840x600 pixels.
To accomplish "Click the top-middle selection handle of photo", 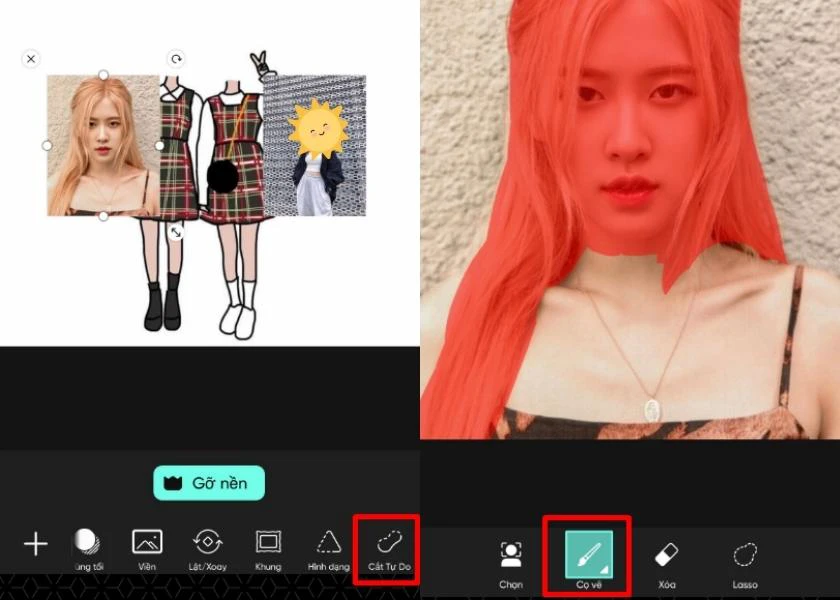I will point(103,75).
